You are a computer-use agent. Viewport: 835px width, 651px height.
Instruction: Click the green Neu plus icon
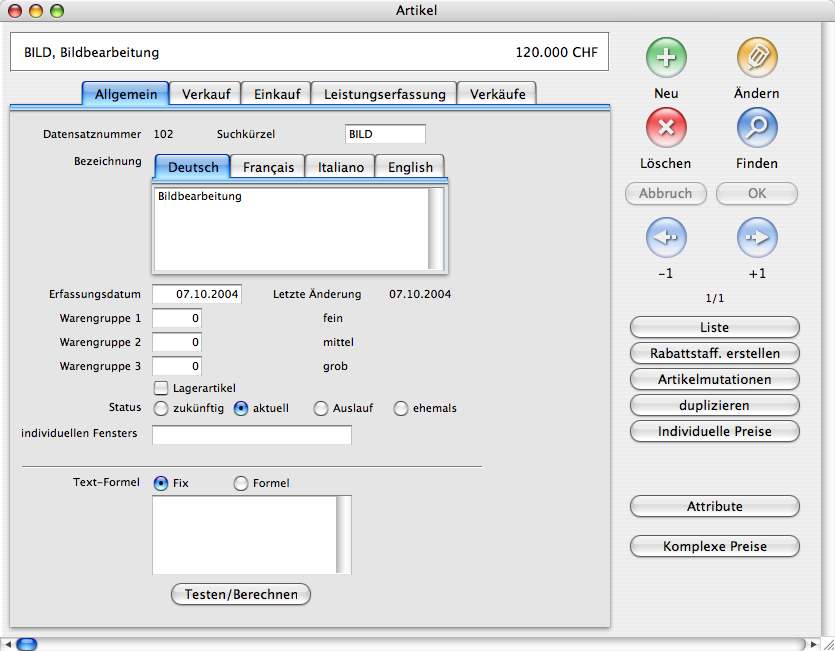point(666,57)
